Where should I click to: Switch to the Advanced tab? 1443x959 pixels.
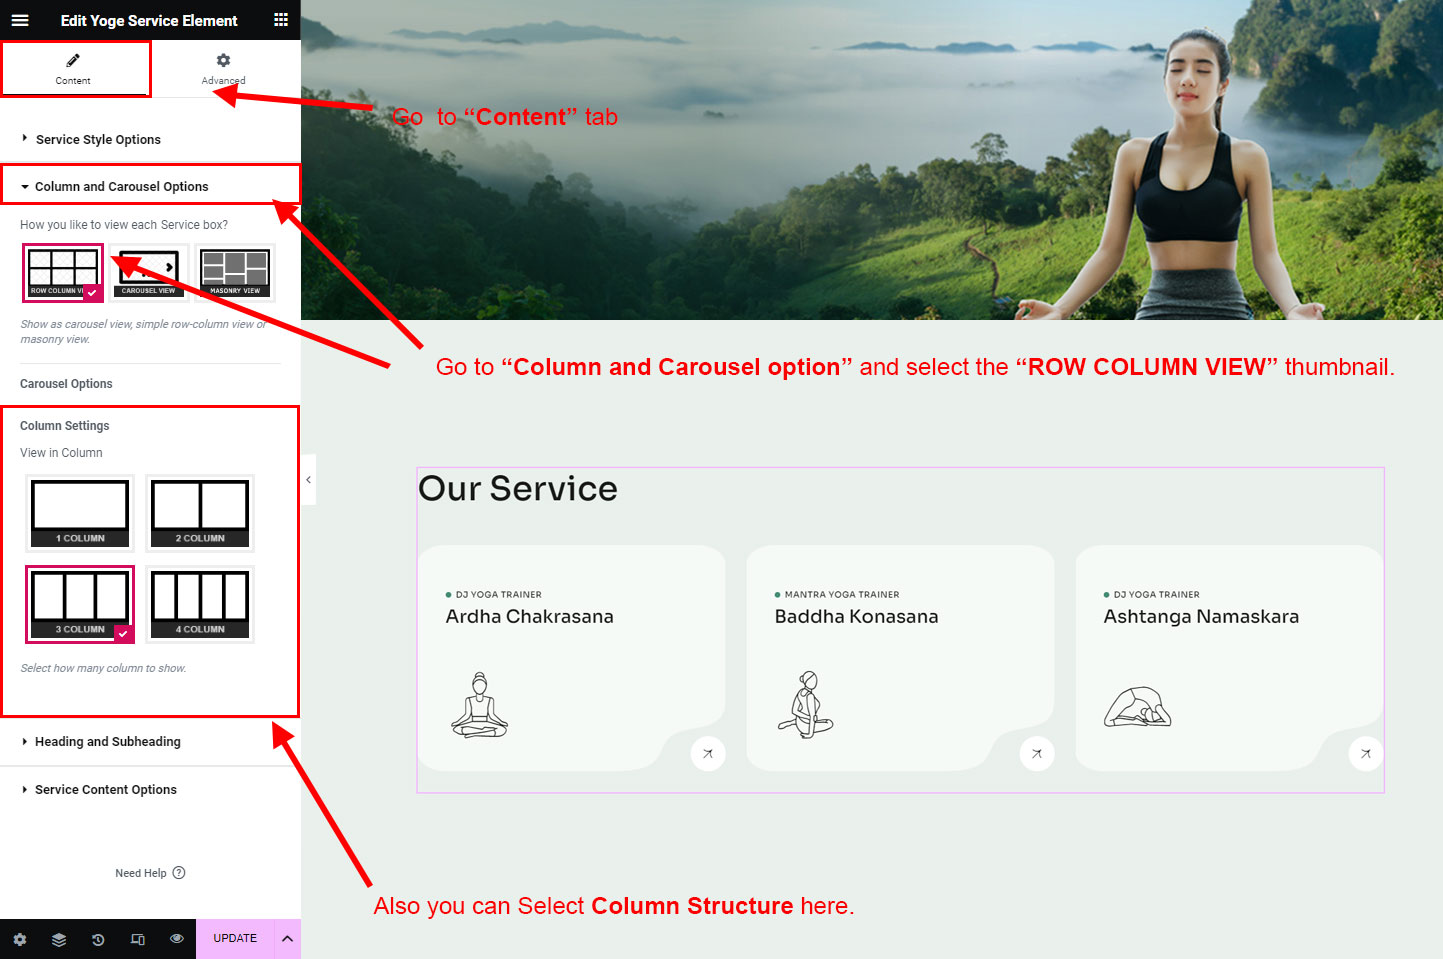(223, 69)
